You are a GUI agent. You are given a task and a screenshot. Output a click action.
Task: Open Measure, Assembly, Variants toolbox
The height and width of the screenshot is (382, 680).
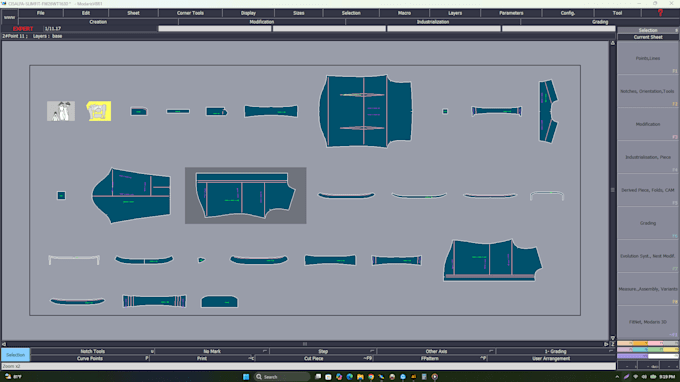(648, 289)
